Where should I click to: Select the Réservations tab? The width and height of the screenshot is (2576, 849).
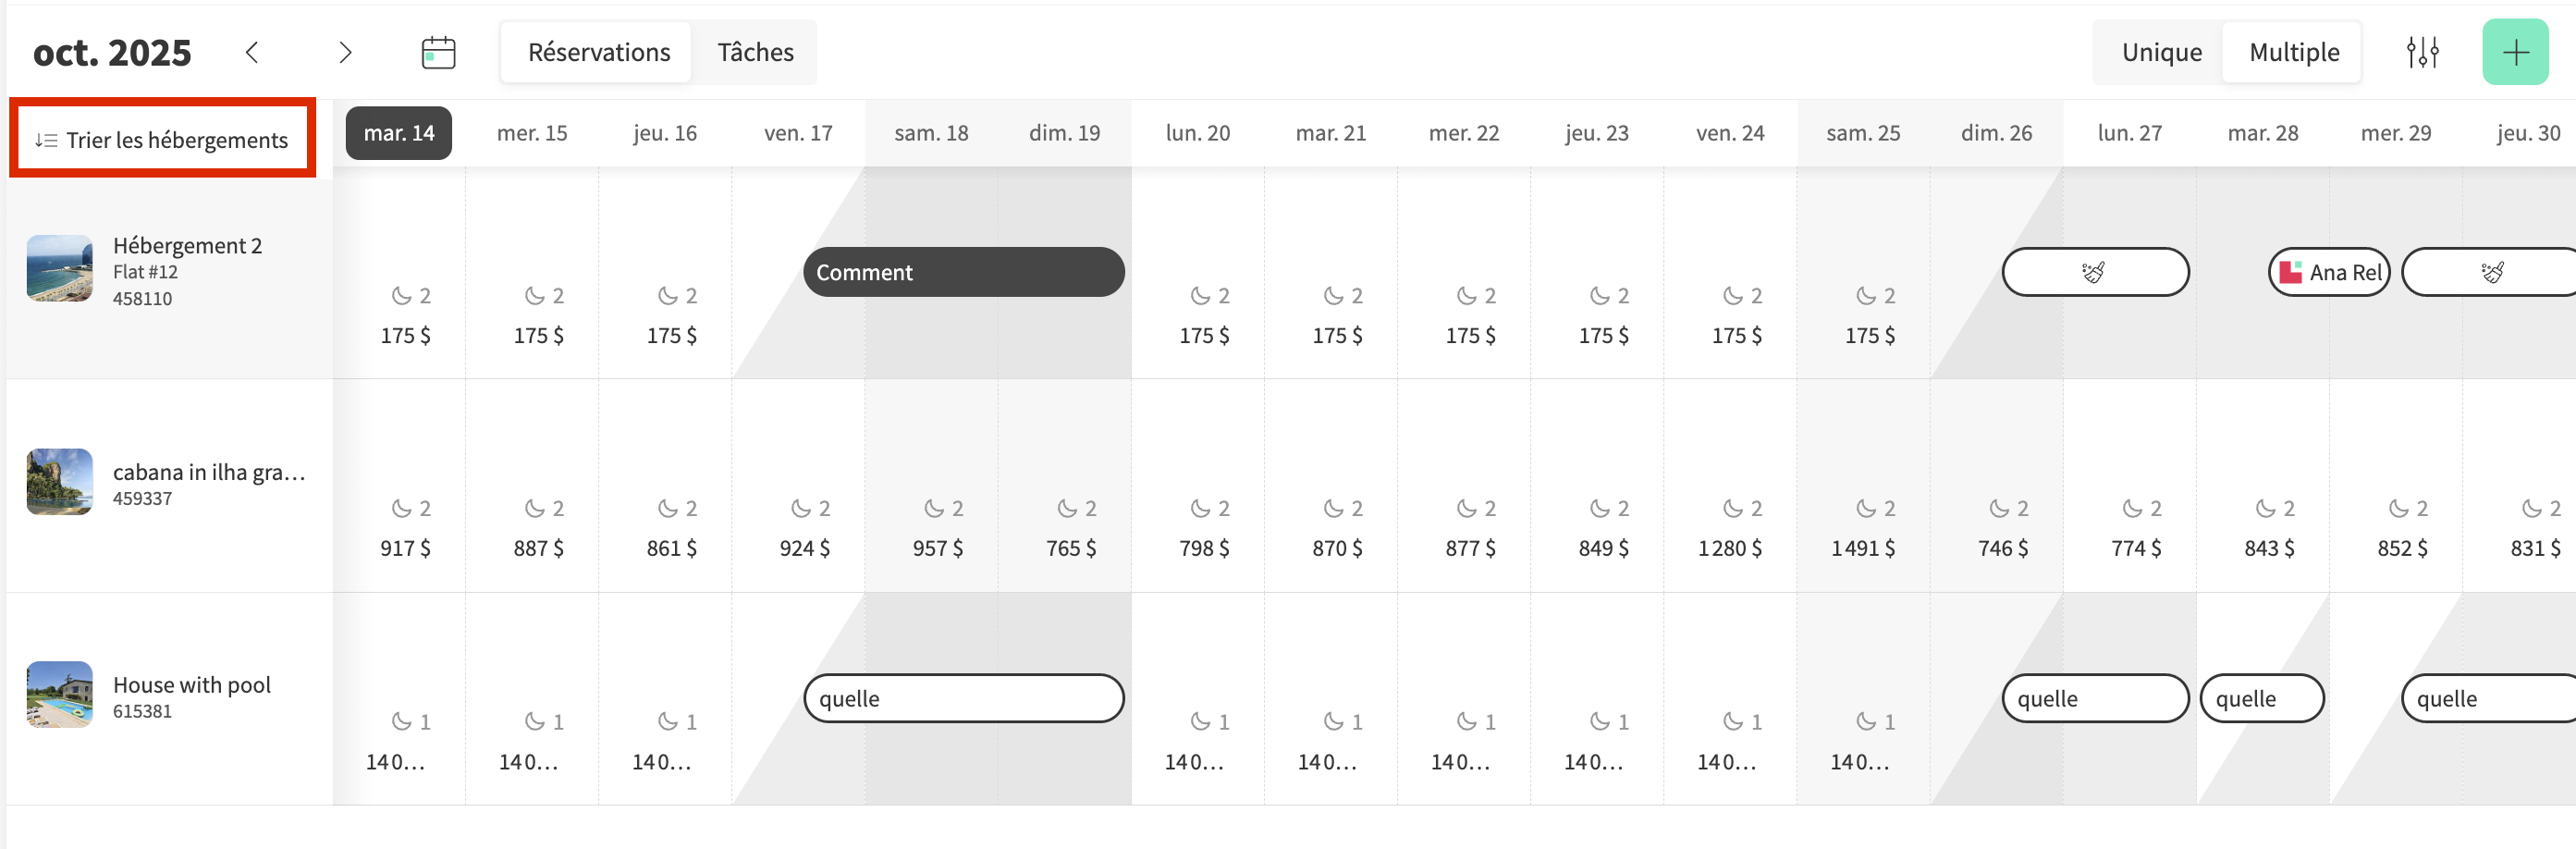598,52
